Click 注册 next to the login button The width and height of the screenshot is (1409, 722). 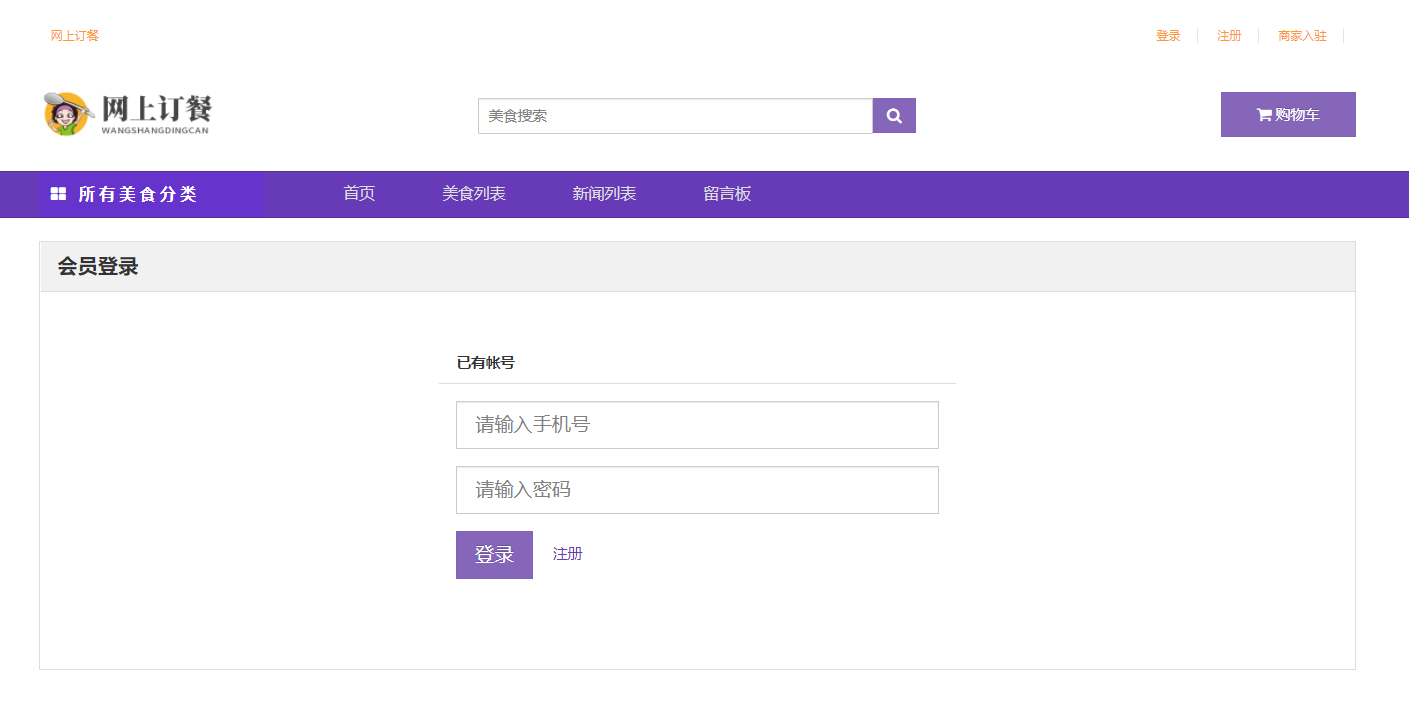coord(568,554)
